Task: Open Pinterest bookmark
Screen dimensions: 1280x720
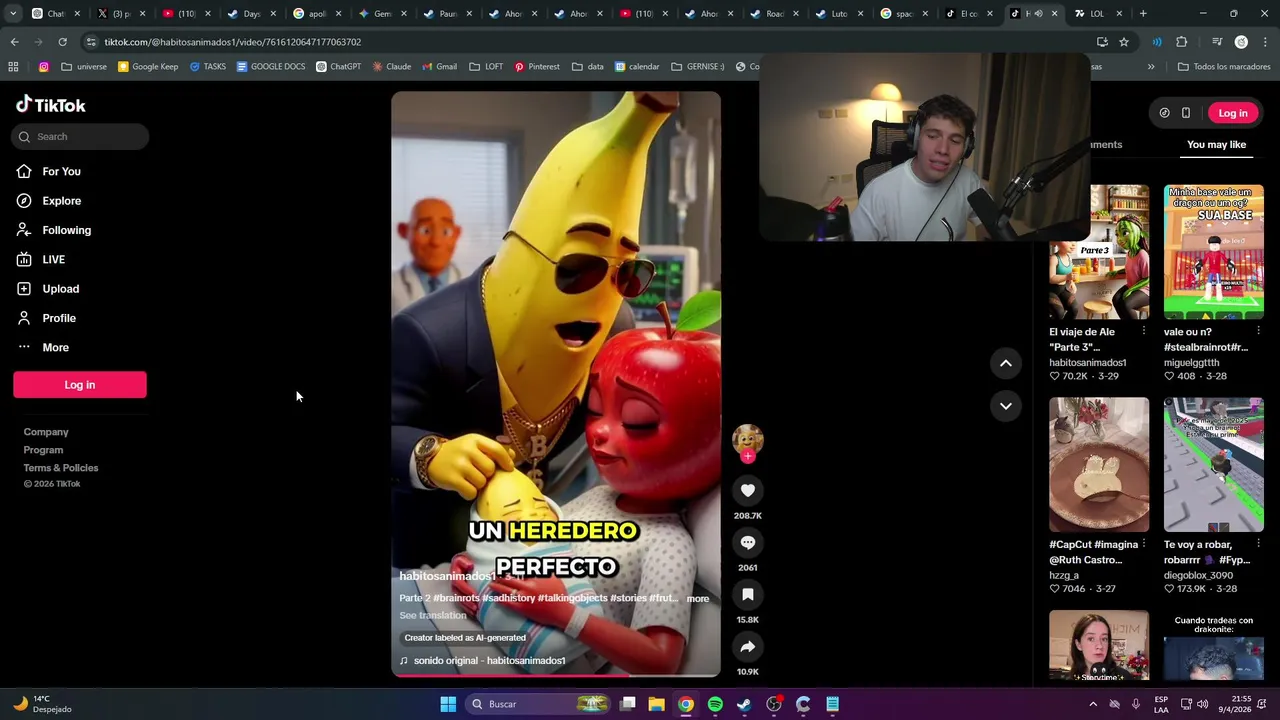Action: (537, 67)
